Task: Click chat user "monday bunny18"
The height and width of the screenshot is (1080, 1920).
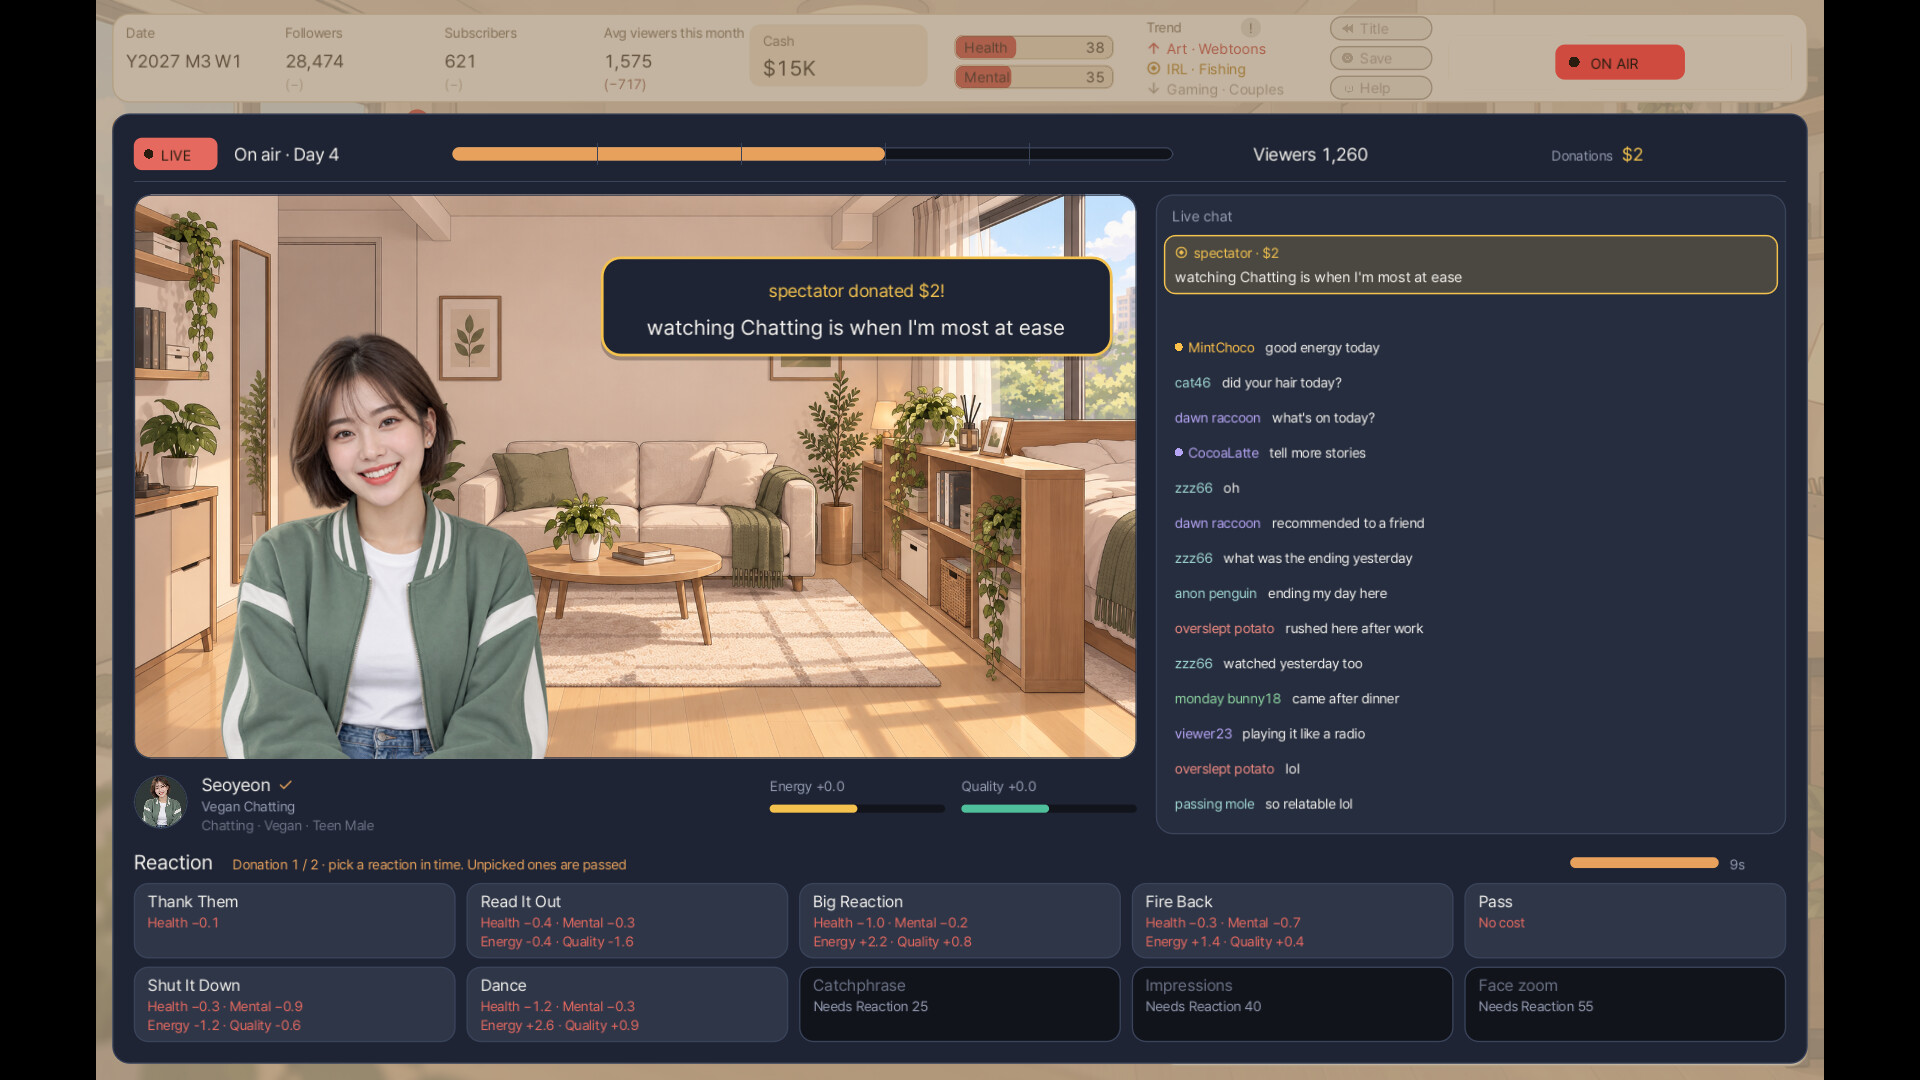Action: tap(1227, 699)
